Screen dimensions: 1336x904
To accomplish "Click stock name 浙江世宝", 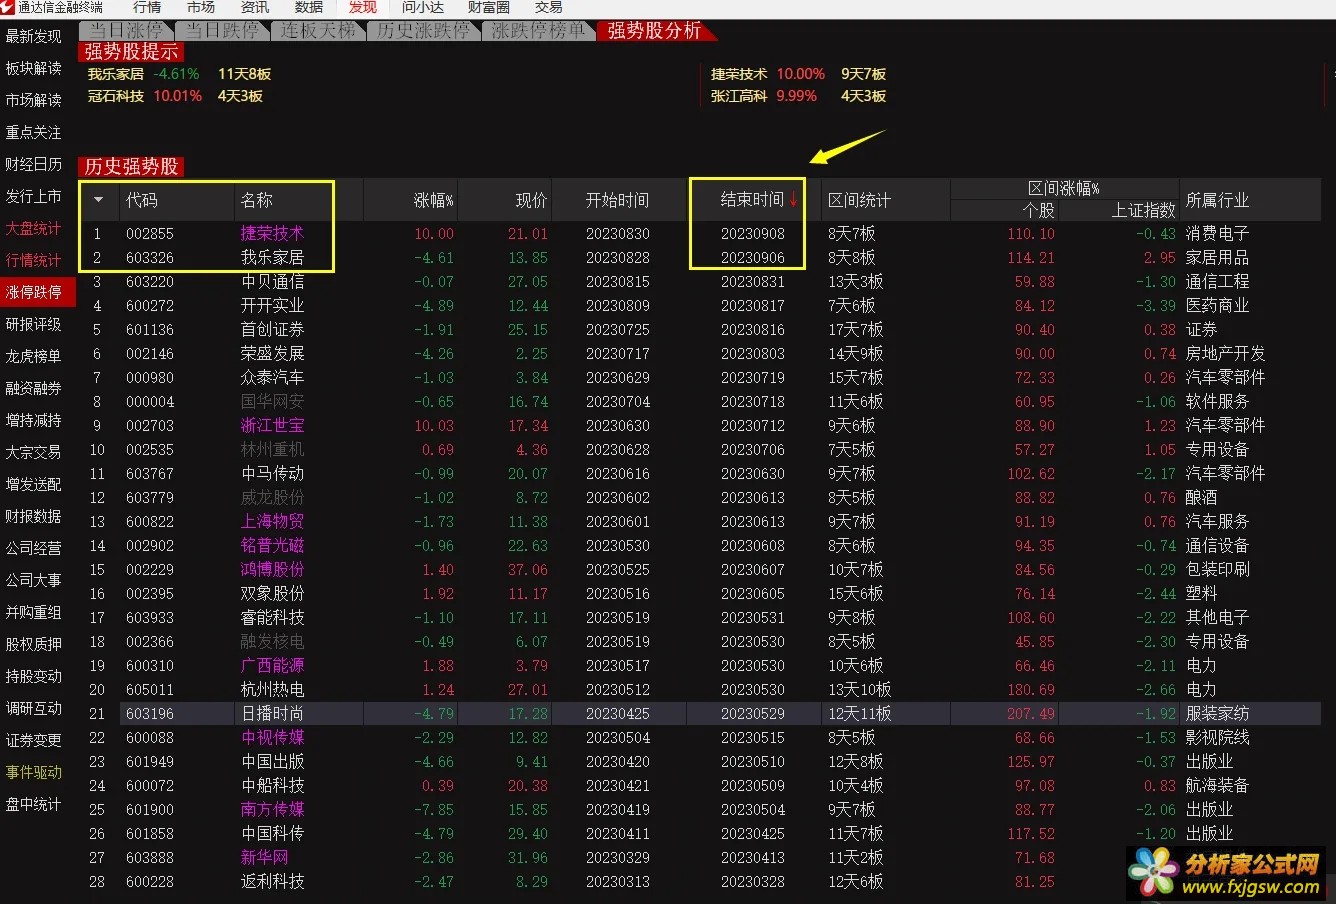I will pos(272,425).
